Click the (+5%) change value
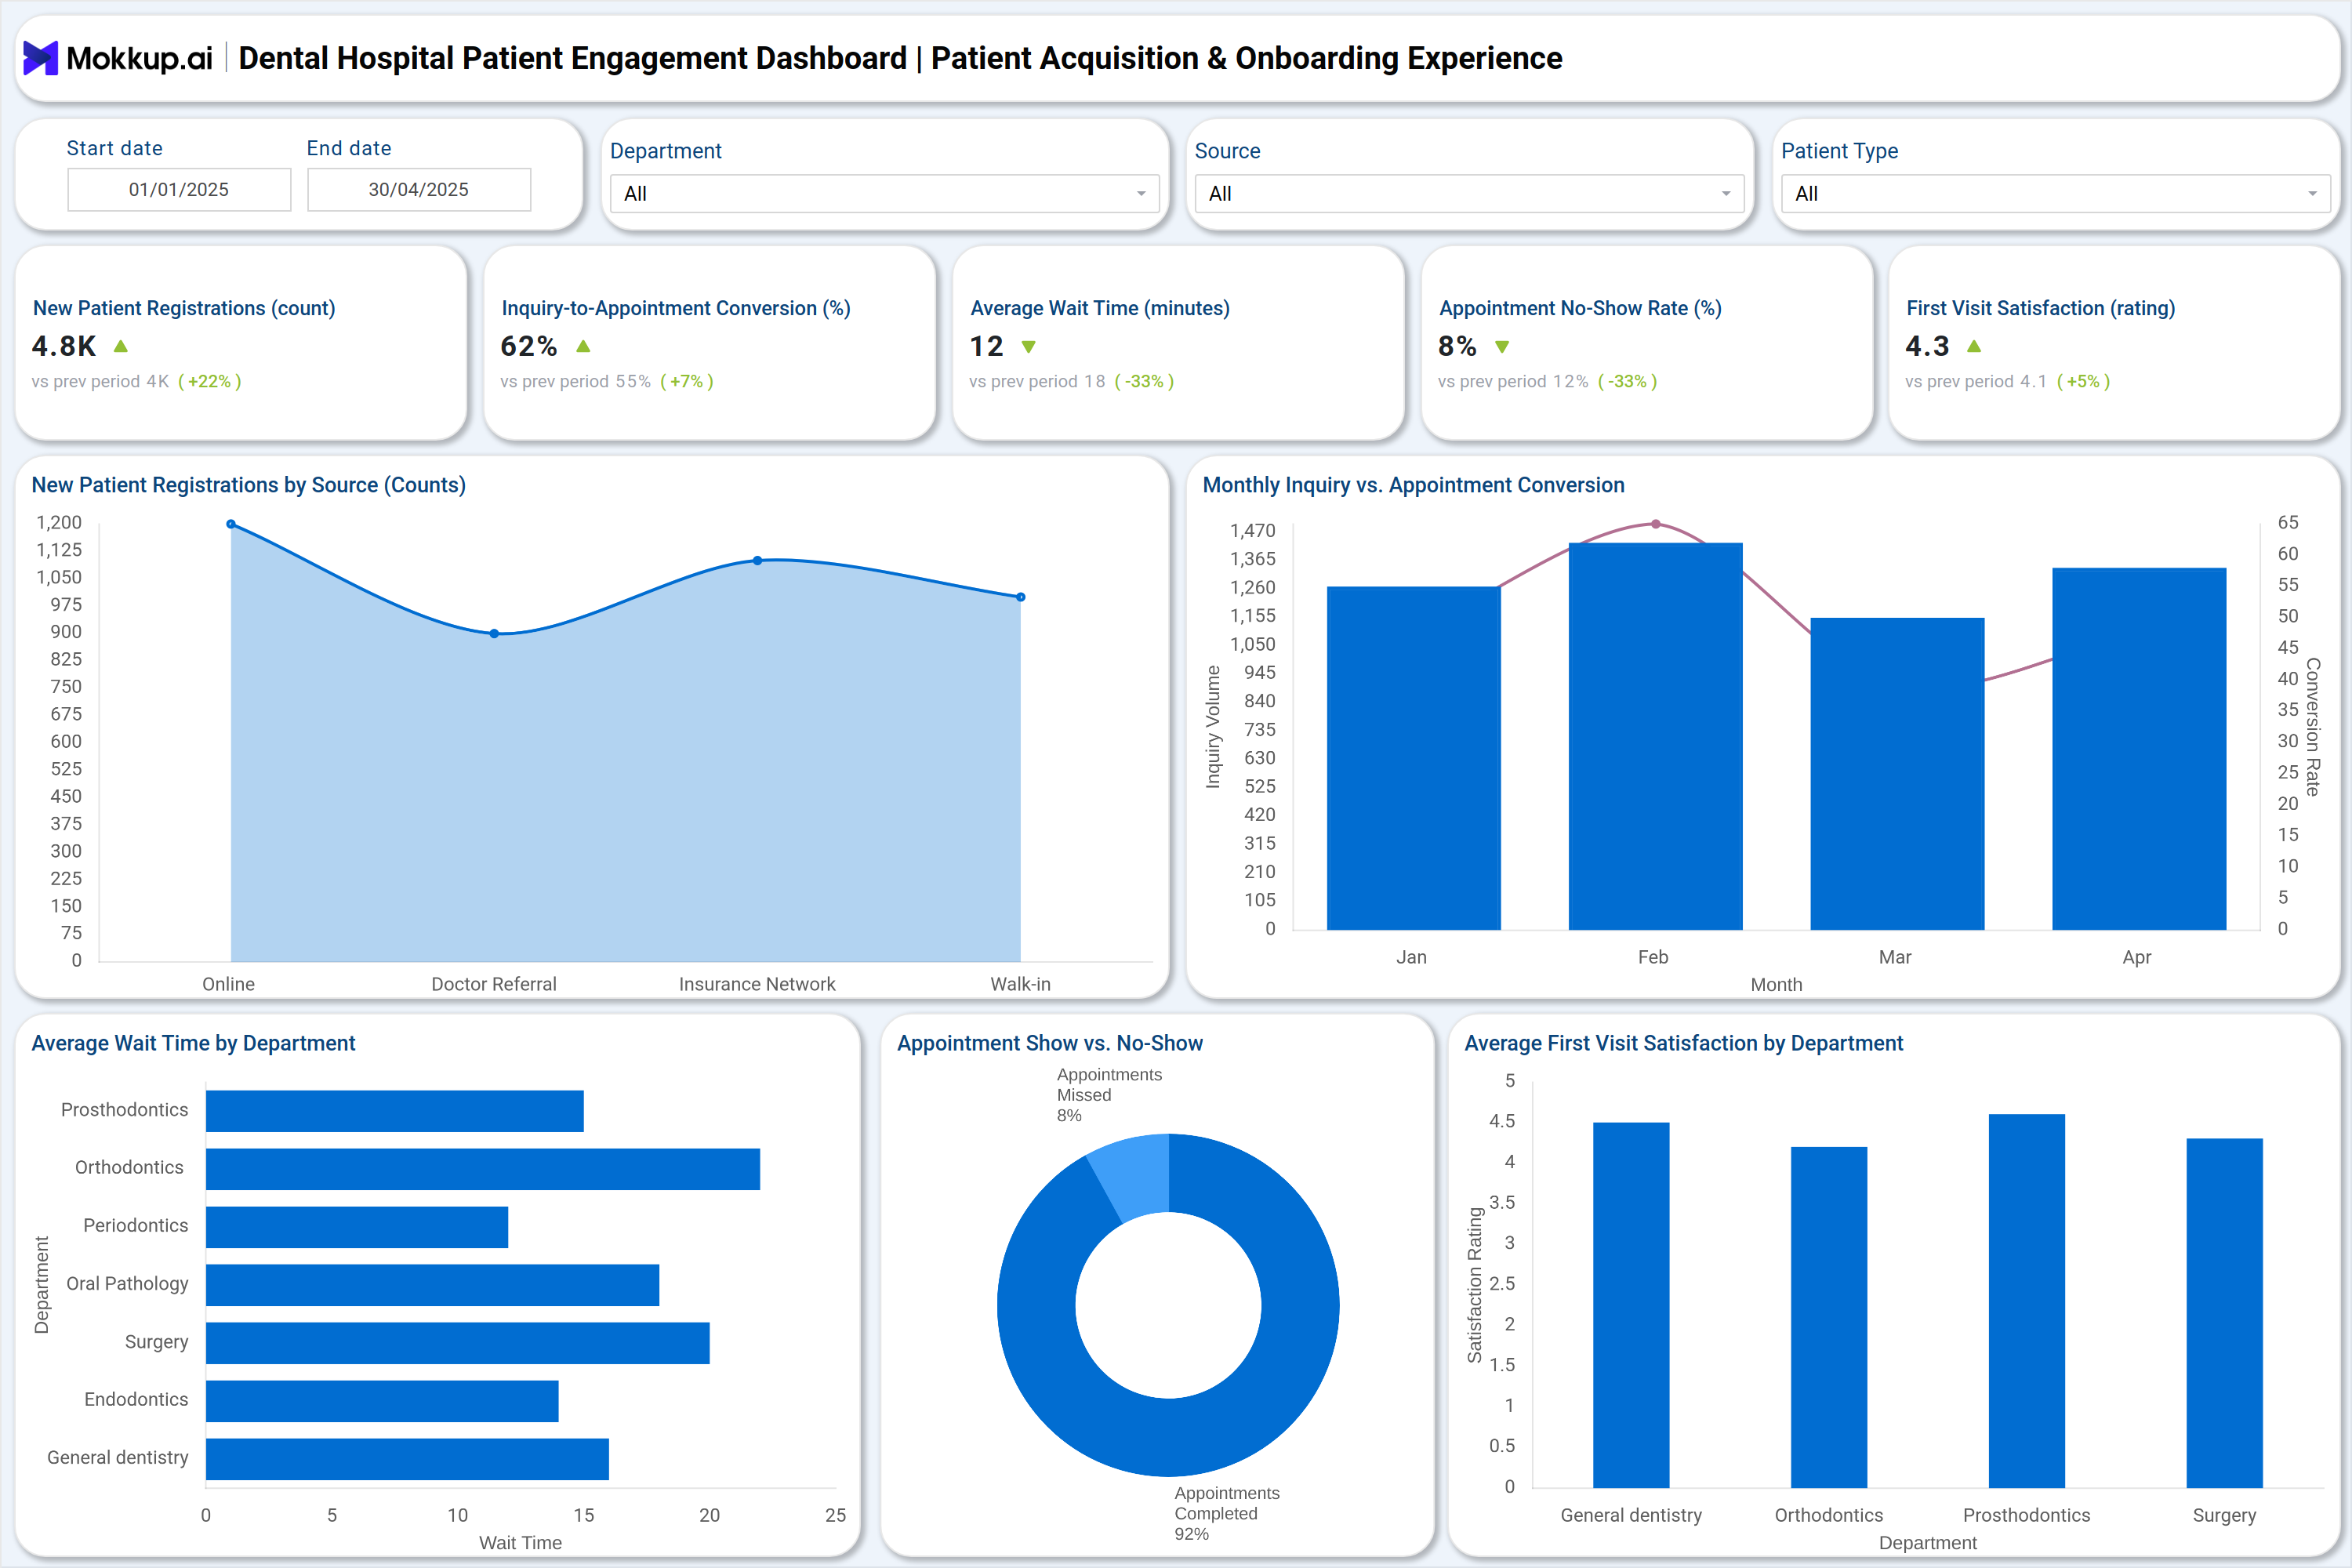2352x1568 pixels. click(2084, 381)
